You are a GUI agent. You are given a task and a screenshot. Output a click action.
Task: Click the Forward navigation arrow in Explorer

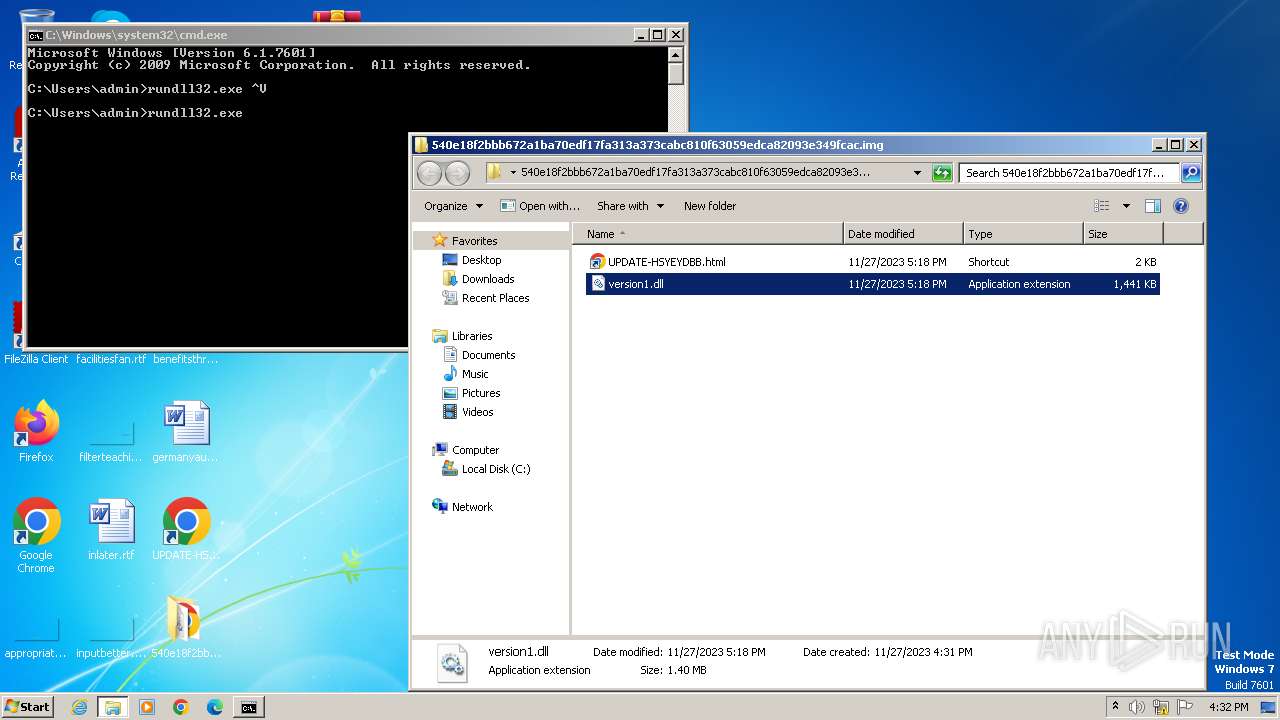tap(457, 173)
